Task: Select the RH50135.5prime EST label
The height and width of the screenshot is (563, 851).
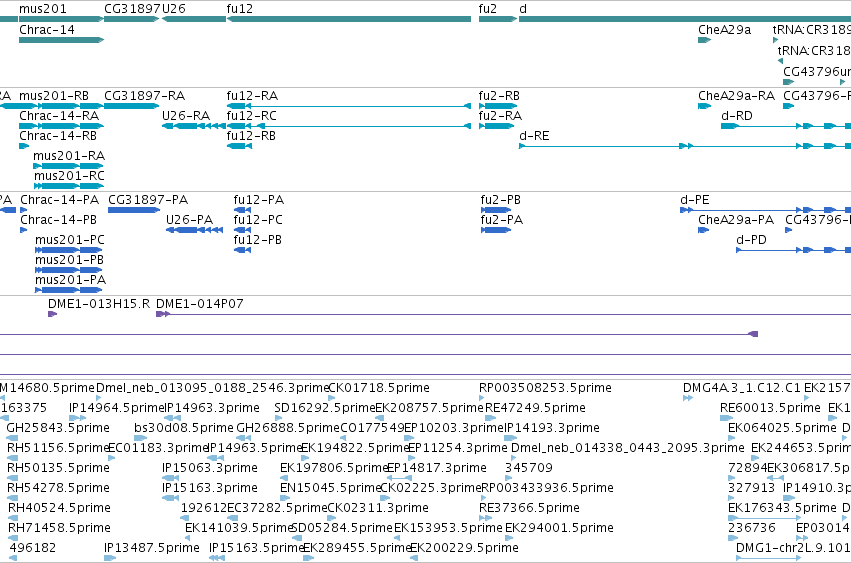Action: pos(58,469)
